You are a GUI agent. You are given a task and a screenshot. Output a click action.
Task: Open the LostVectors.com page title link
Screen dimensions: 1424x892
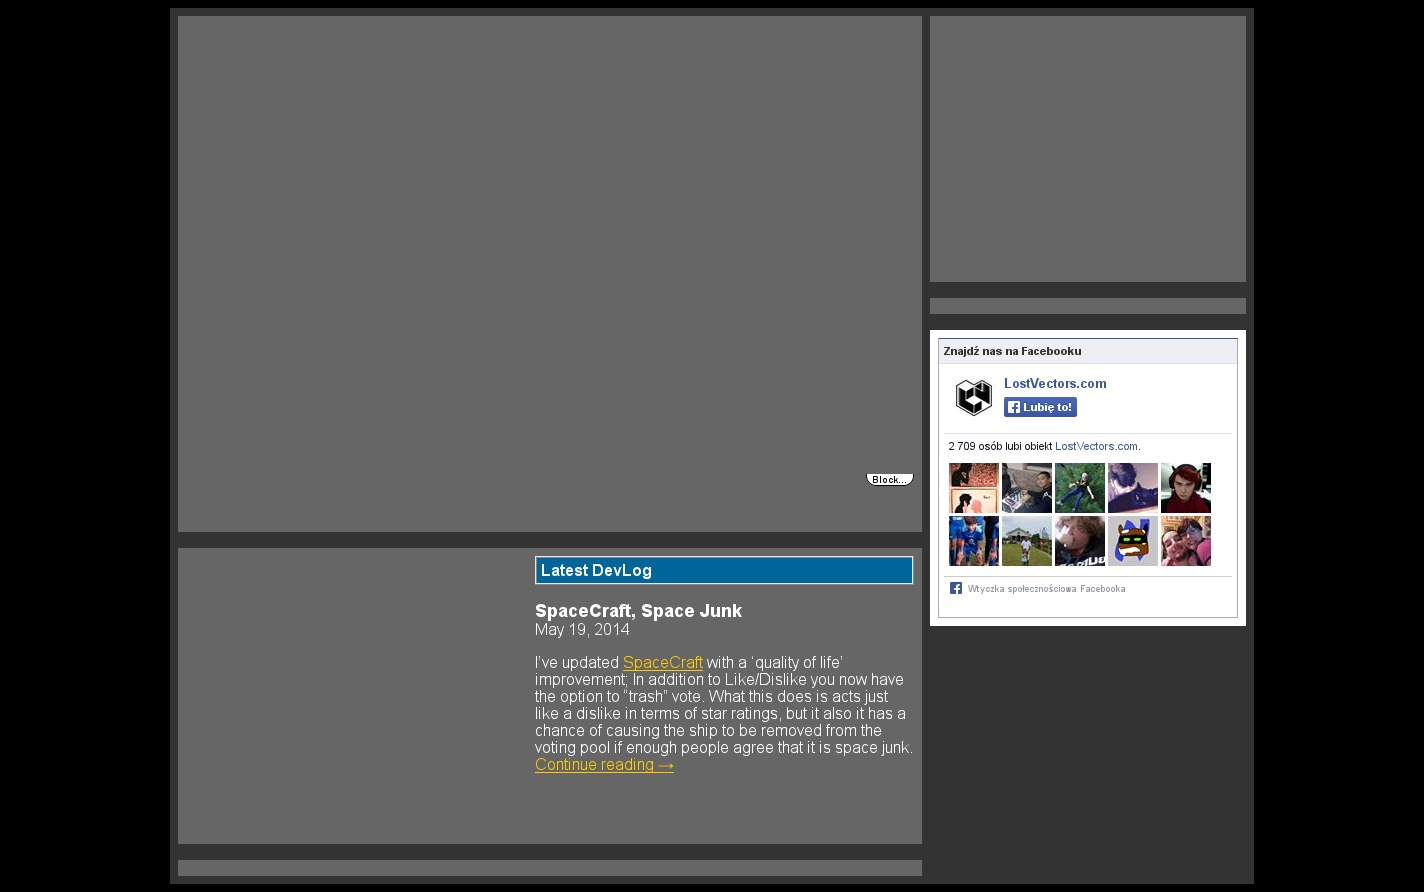[1055, 384]
